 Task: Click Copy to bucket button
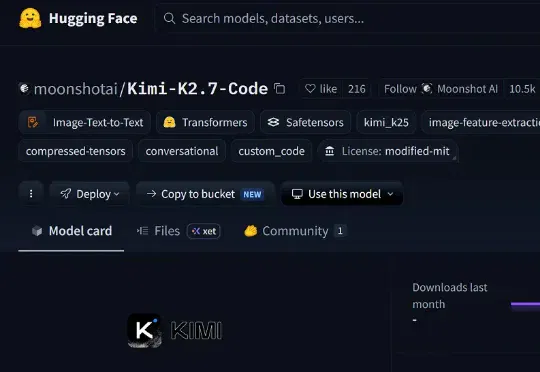coord(205,194)
